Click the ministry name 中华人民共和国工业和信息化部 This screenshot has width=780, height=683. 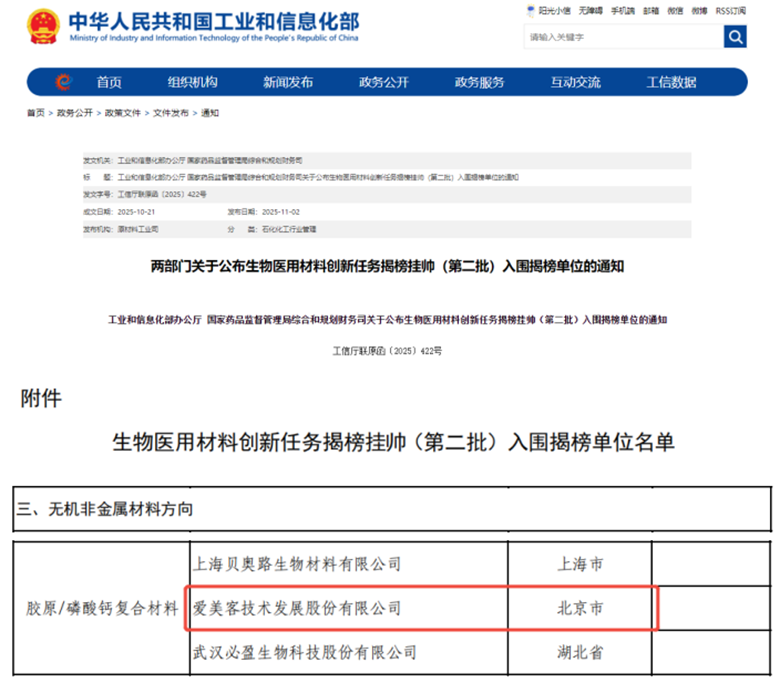point(214,21)
